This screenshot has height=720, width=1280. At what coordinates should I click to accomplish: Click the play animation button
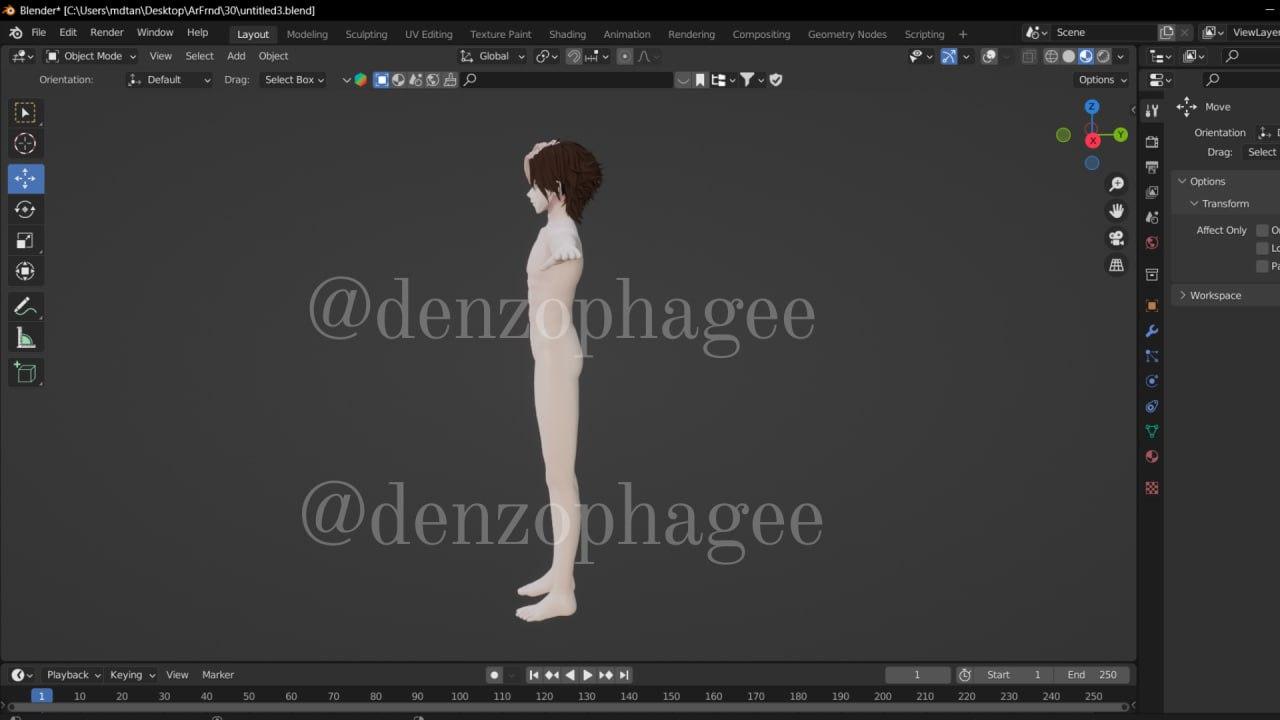[x=588, y=675]
